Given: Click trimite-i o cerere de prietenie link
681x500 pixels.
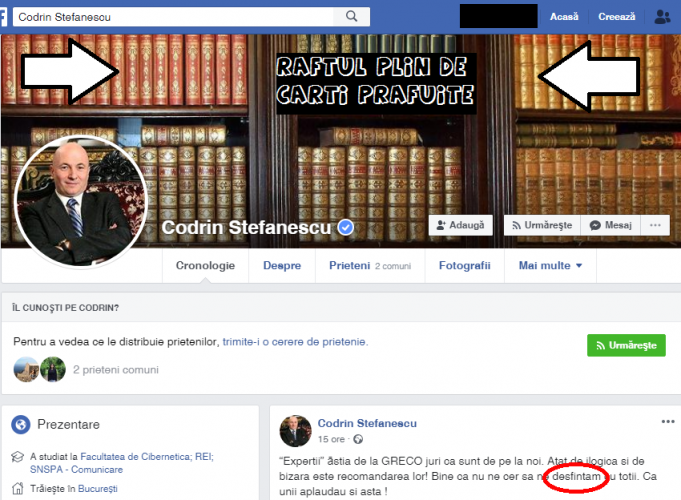Looking at the screenshot, I should [295, 342].
